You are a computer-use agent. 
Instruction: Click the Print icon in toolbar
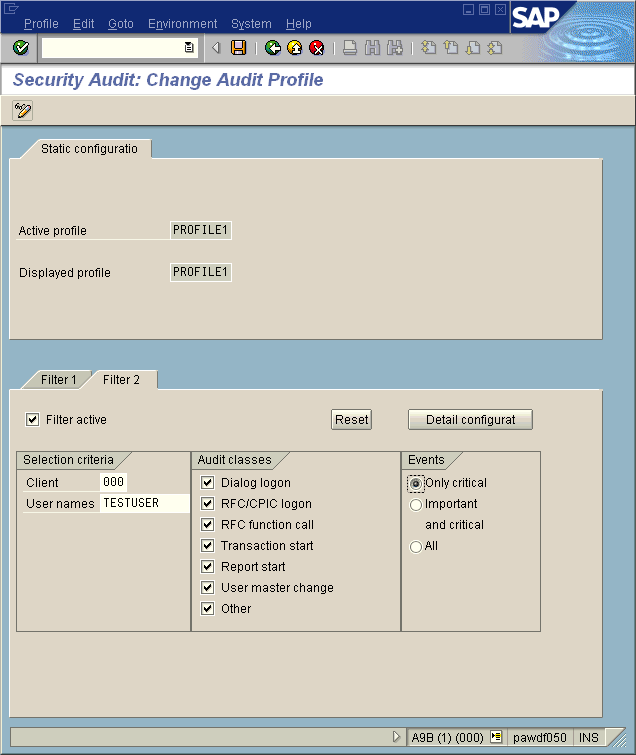tap(350, 48)
